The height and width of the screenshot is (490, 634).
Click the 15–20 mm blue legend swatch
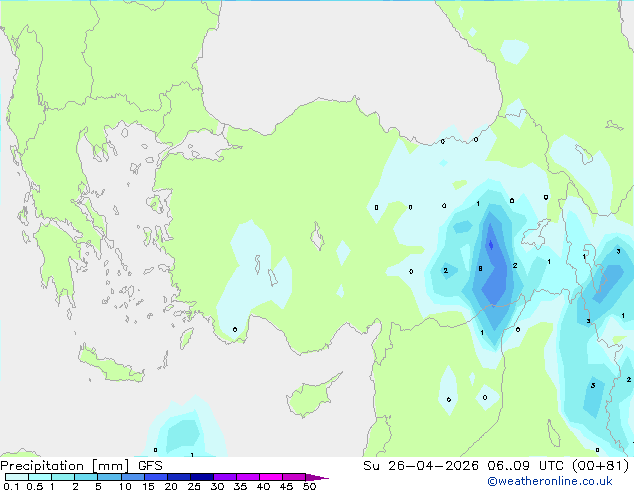155,477
